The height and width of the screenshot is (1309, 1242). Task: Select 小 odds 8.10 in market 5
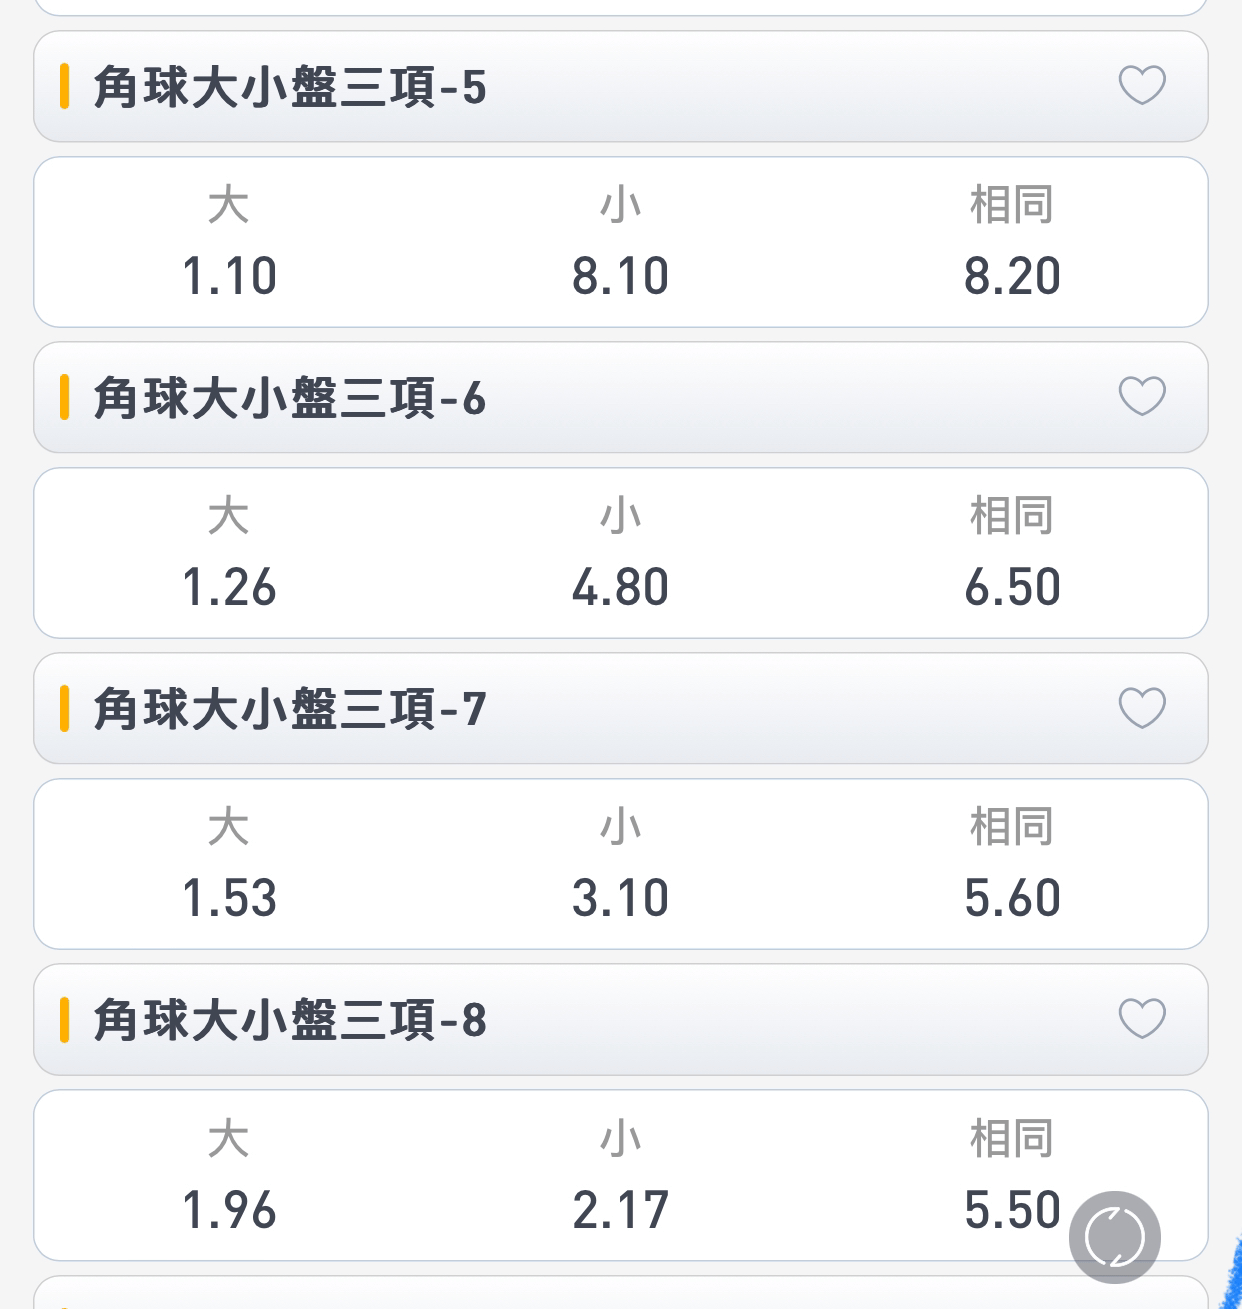click(621, 242)
